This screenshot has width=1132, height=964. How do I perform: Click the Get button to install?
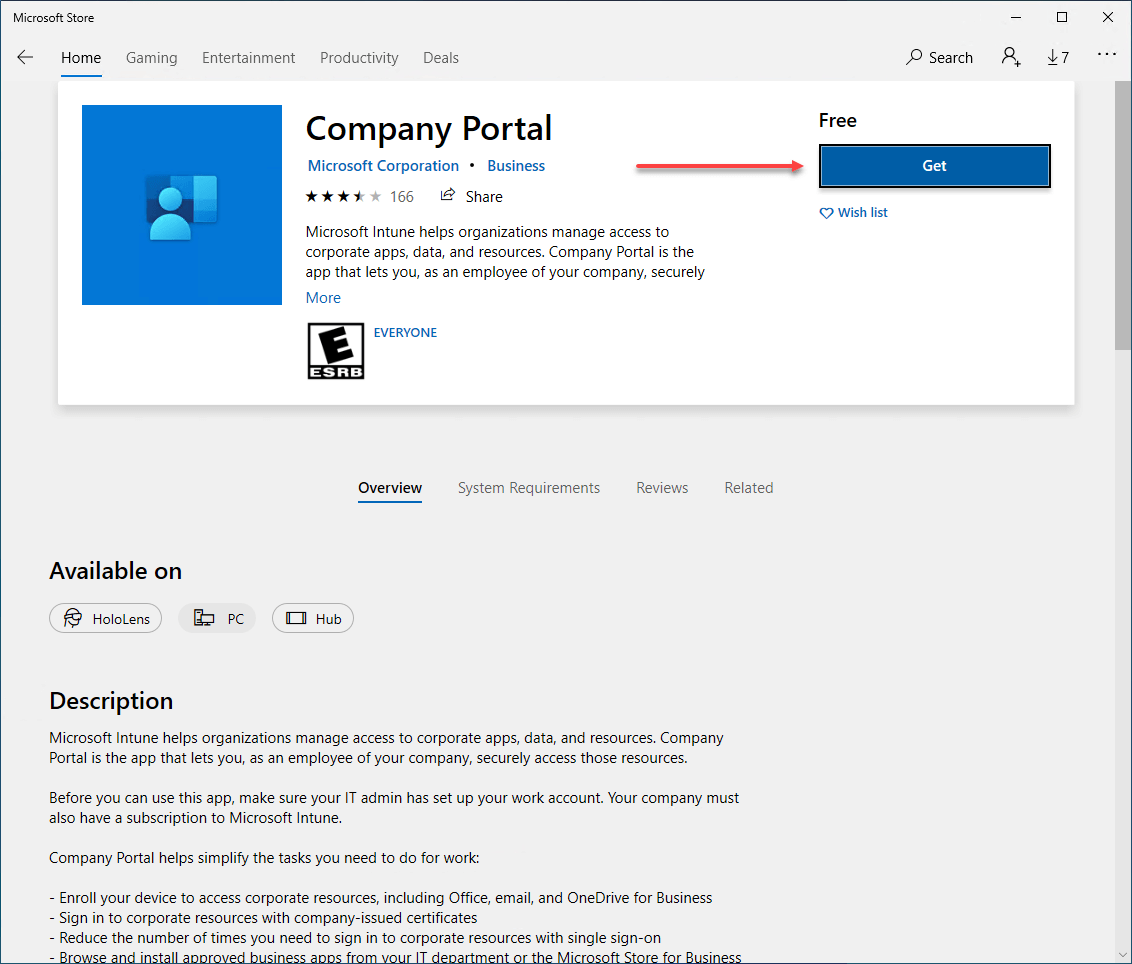coord(933,165)
